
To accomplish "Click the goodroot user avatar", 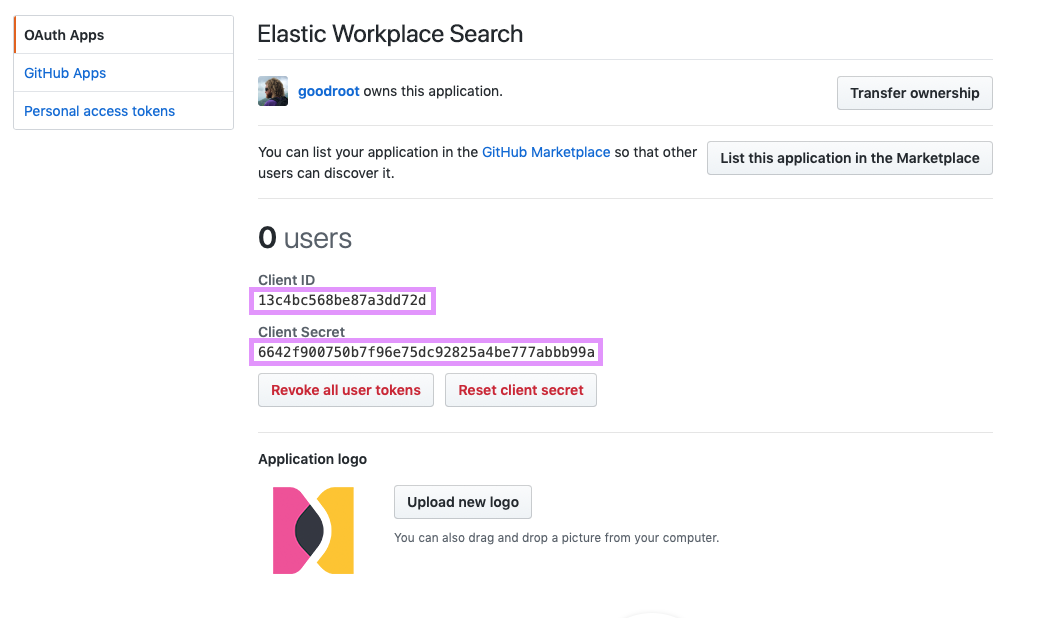I will (x=273, y=91).
